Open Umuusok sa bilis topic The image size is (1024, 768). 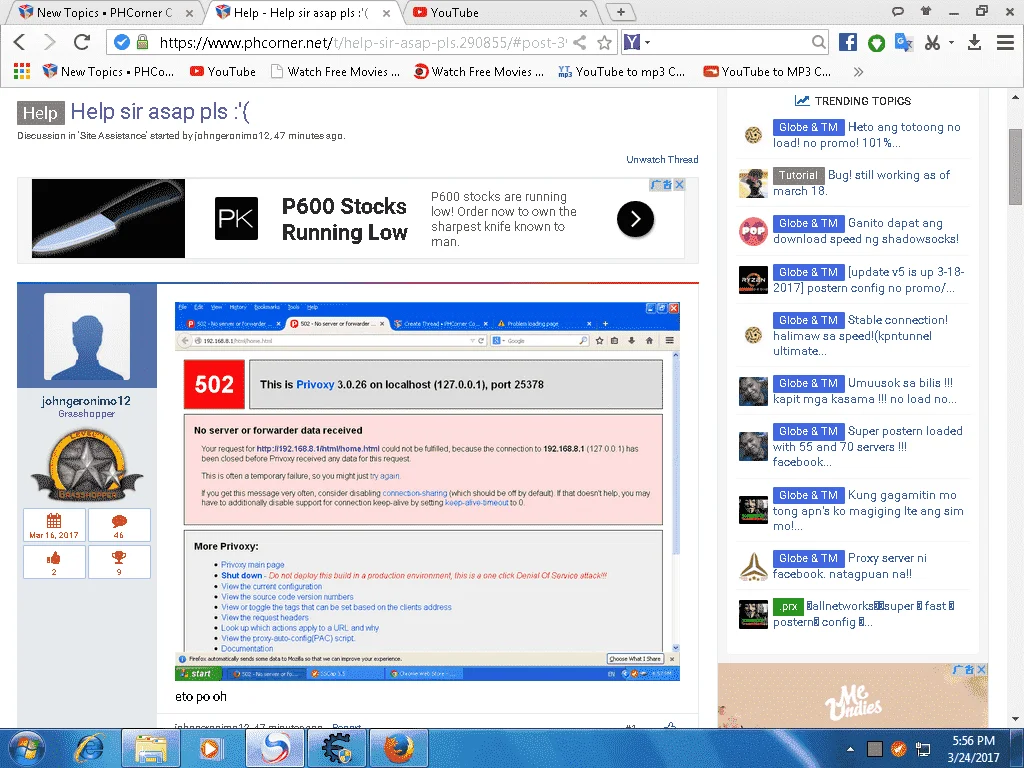[865, 391]
